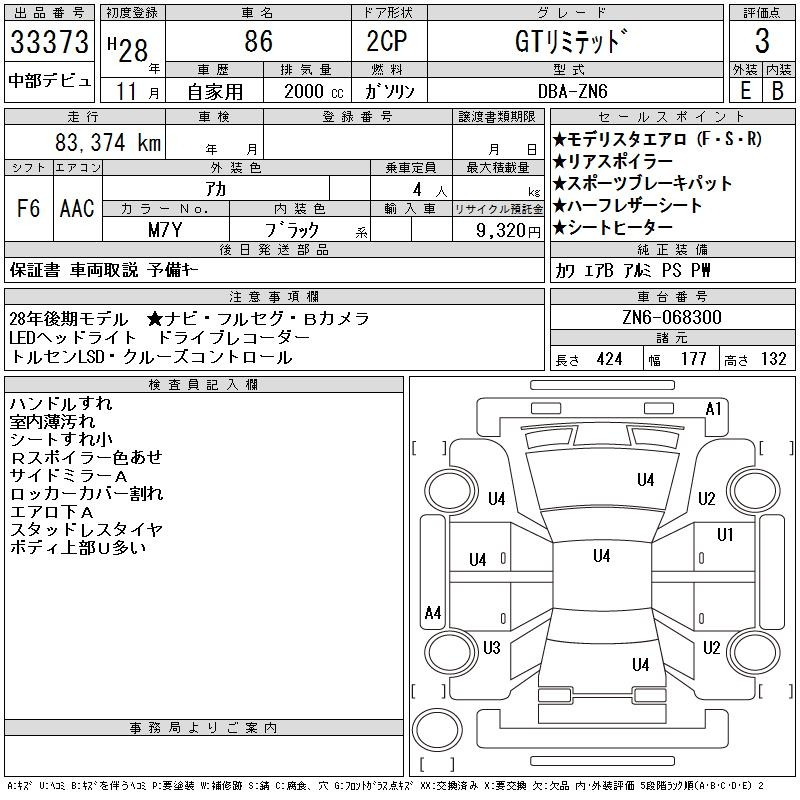Click the chassis number ZN6-068300

tap(672, 318)
